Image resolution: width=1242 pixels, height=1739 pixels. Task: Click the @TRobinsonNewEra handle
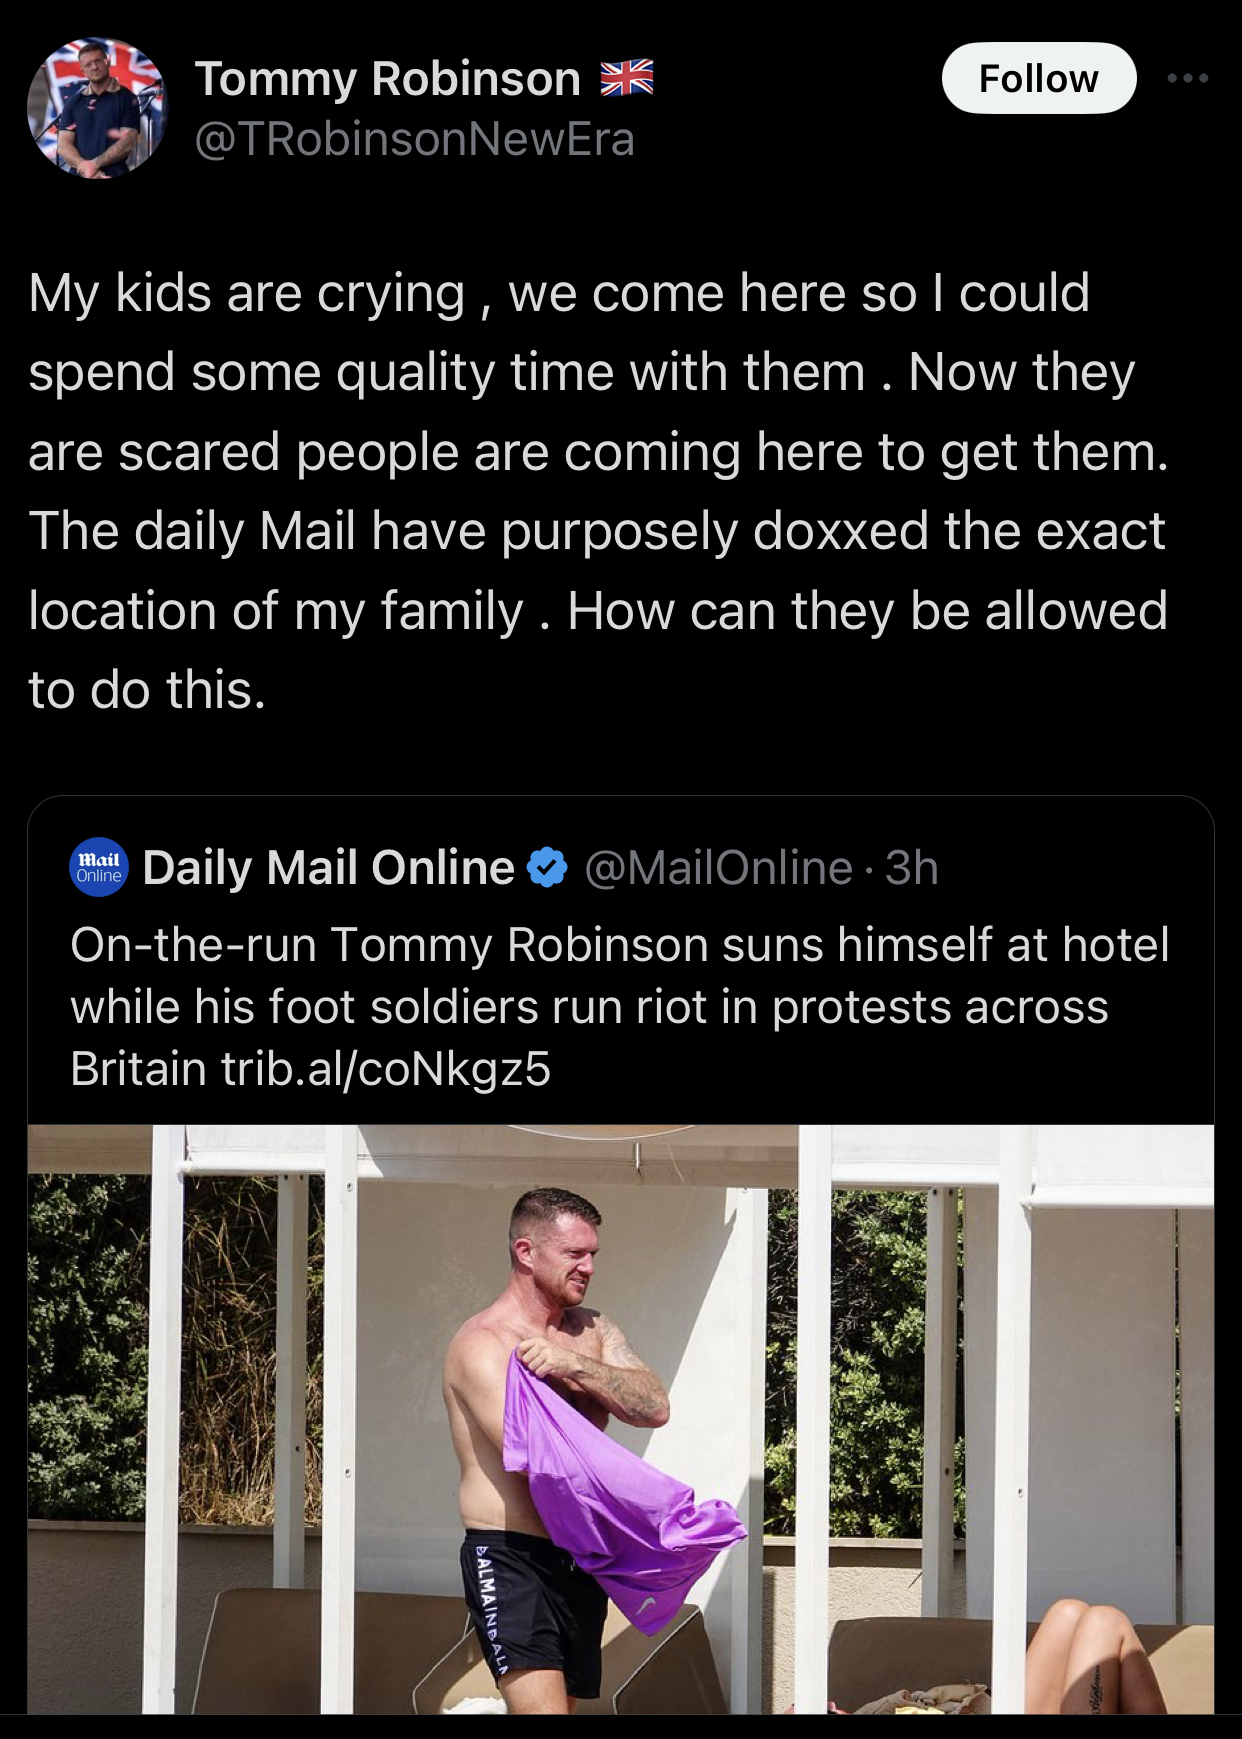(414, 139)
